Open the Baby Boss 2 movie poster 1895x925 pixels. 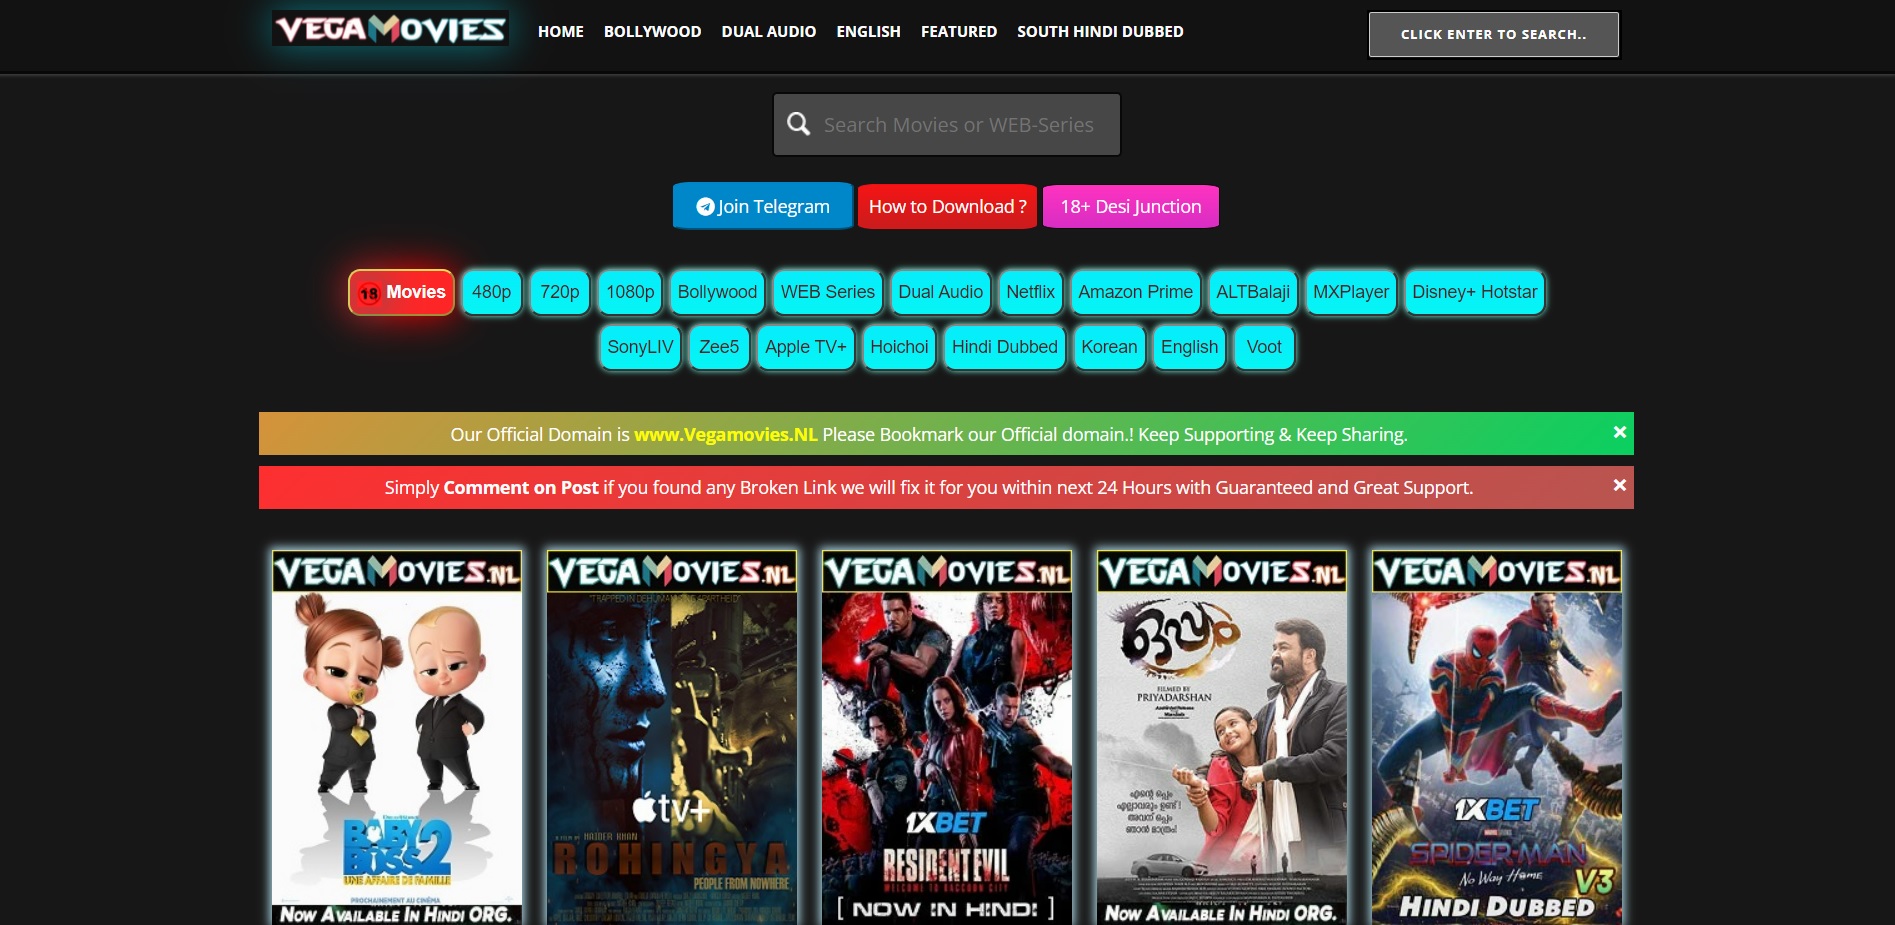click(397, 738)
